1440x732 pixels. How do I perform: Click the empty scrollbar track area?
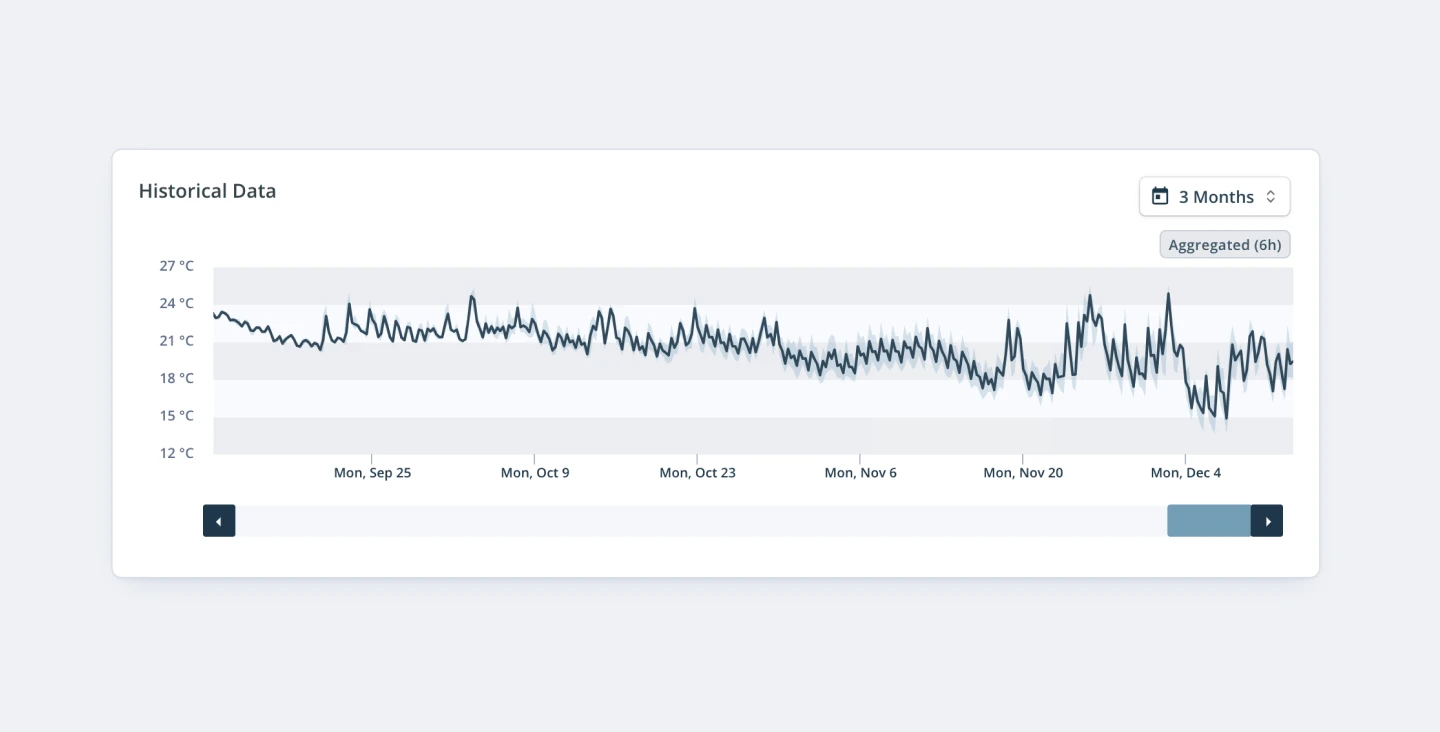[700, 521]
